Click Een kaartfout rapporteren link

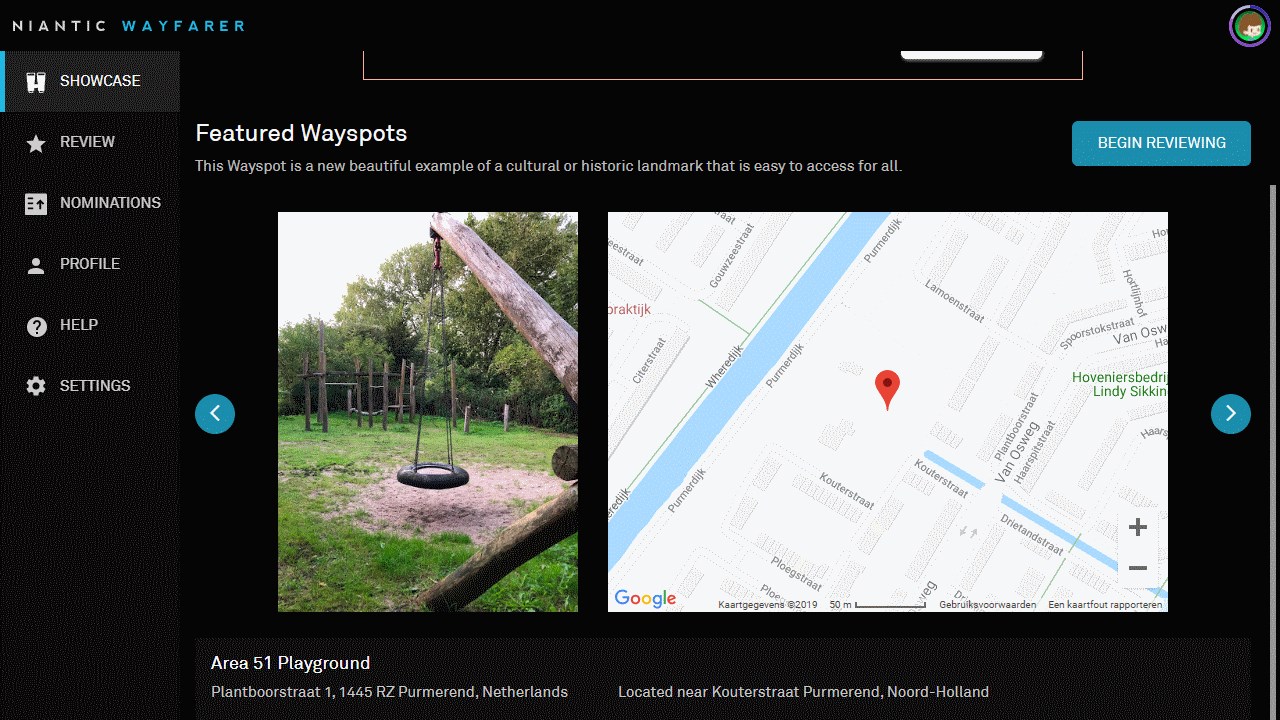[x=1105, y=605]
